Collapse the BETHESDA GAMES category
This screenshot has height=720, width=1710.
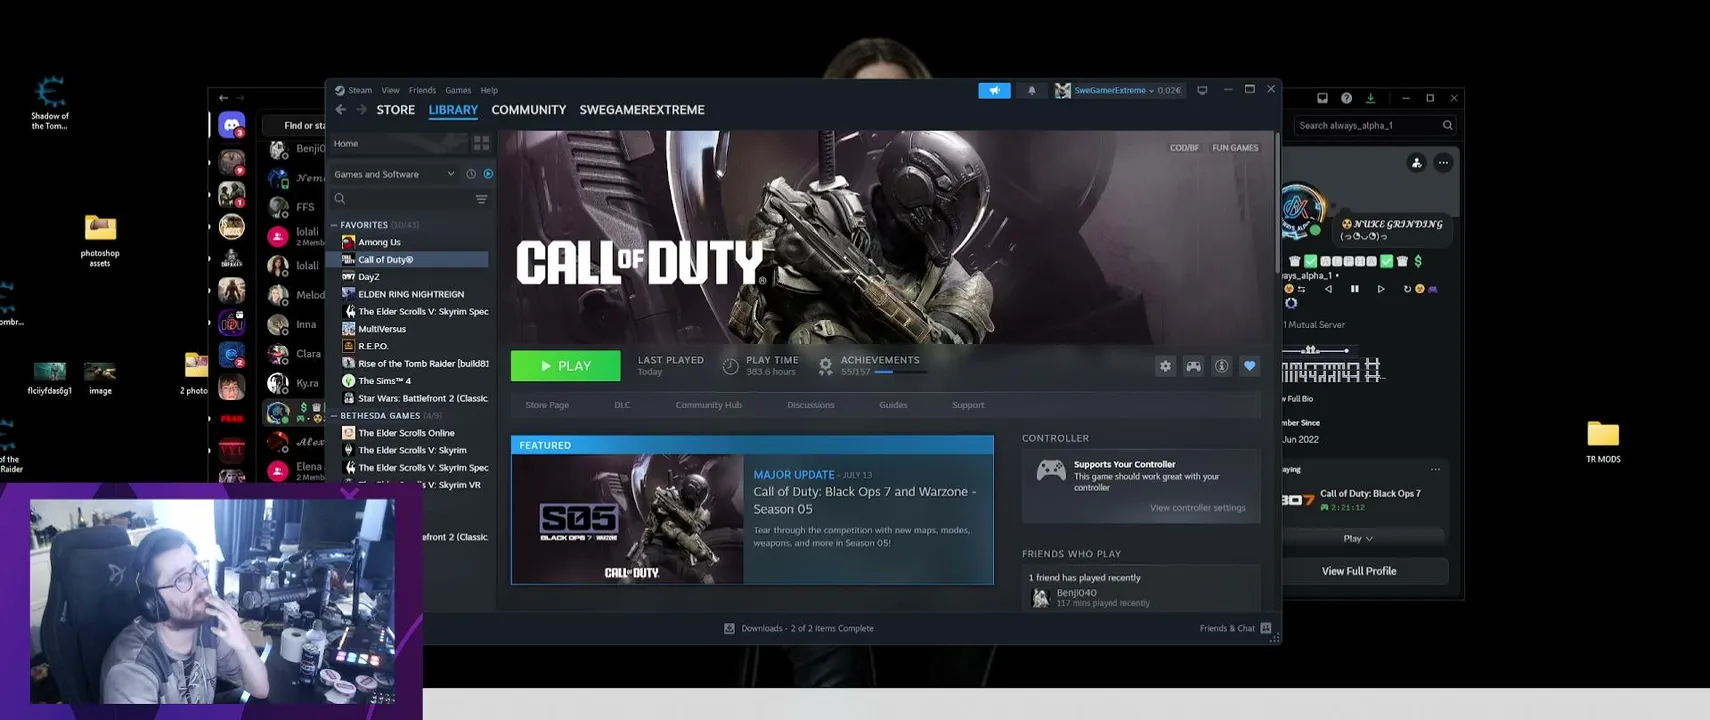tap(335, 416)
